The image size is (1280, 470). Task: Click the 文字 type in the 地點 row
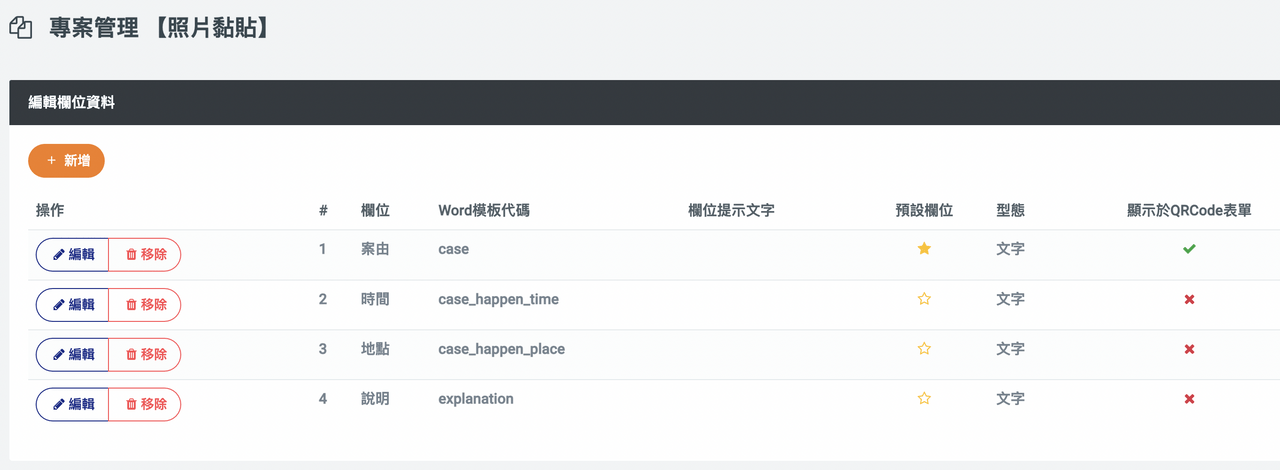[x=1010, y=349]
